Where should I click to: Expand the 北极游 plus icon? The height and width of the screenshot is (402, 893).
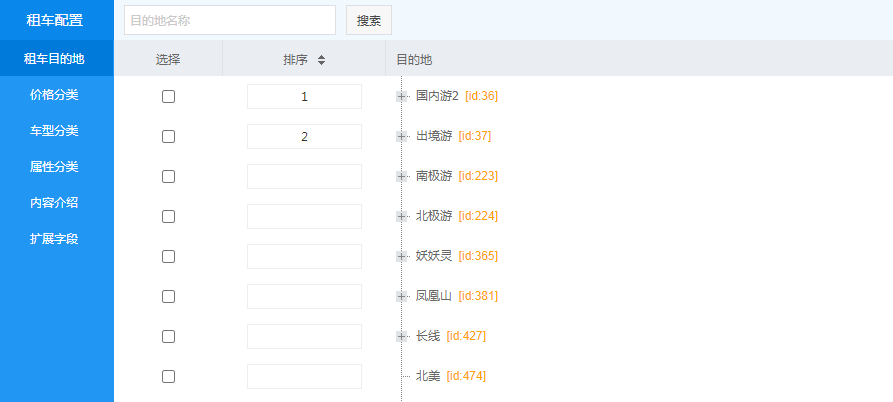(x=402, y=216)
